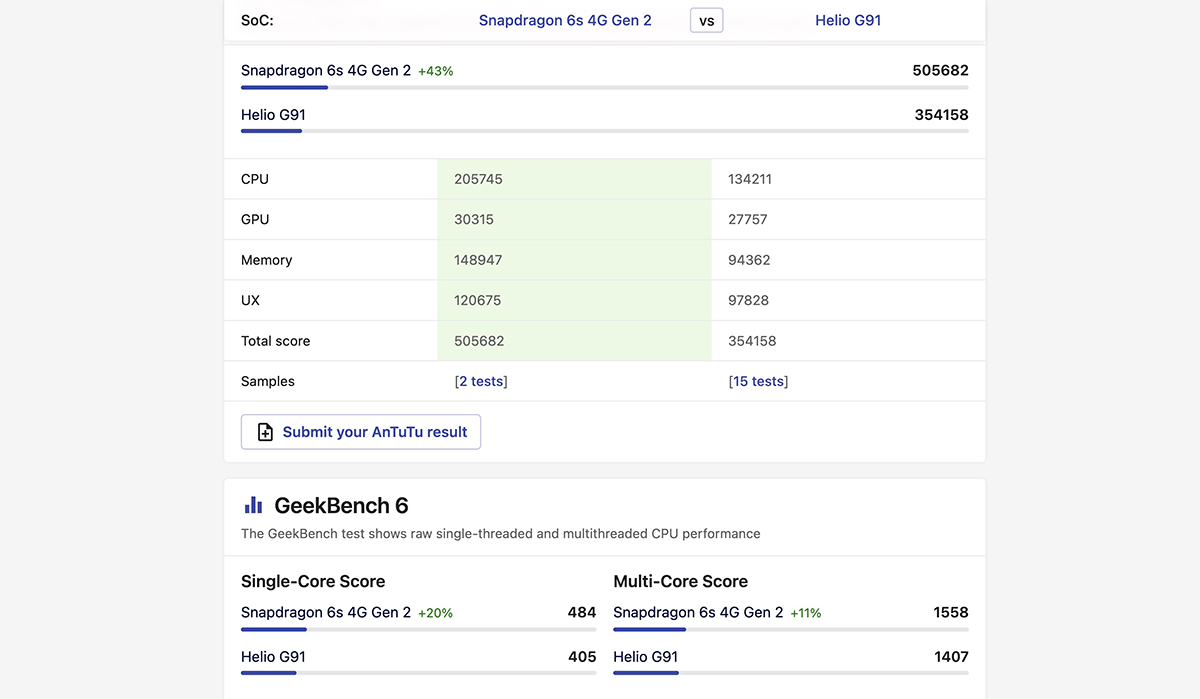Click the Snapdragon multi-core score bar
This screenshot has width=1200, height=699.
pos(791,629)
